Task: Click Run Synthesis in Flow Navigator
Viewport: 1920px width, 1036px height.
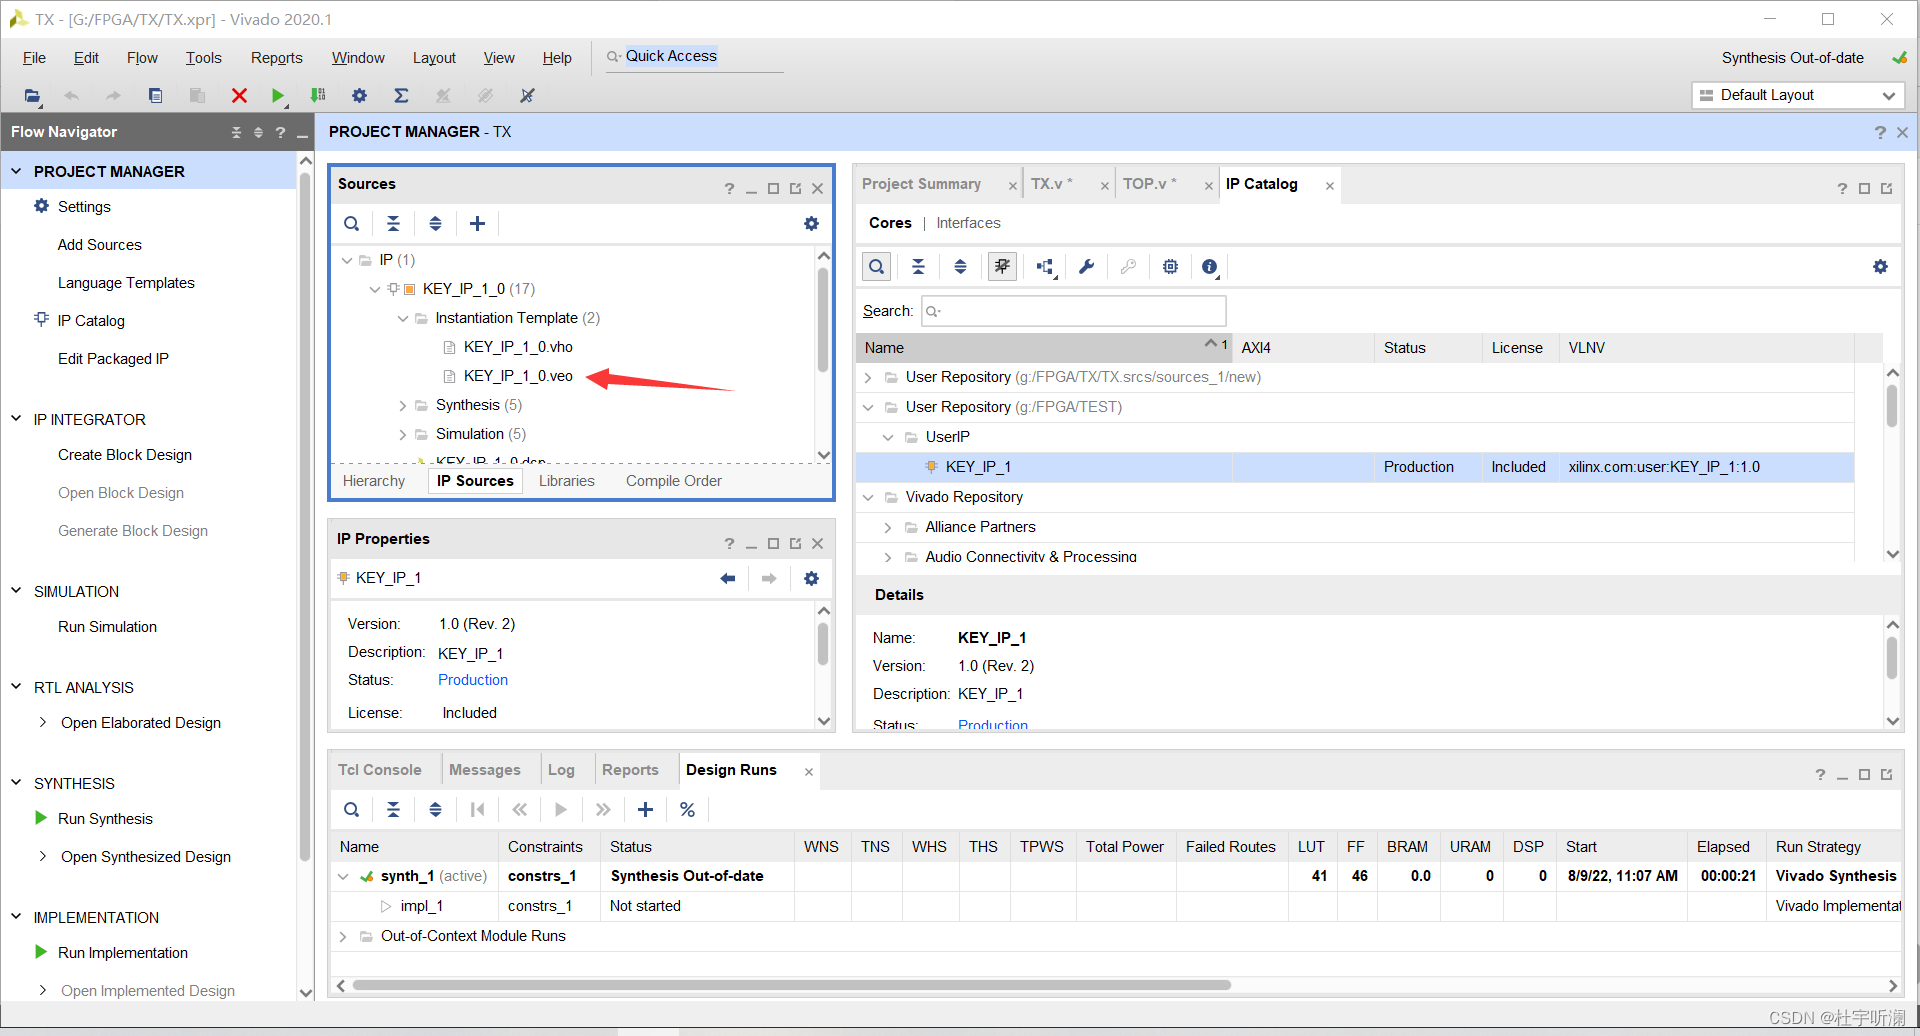Action: point(105,818)
